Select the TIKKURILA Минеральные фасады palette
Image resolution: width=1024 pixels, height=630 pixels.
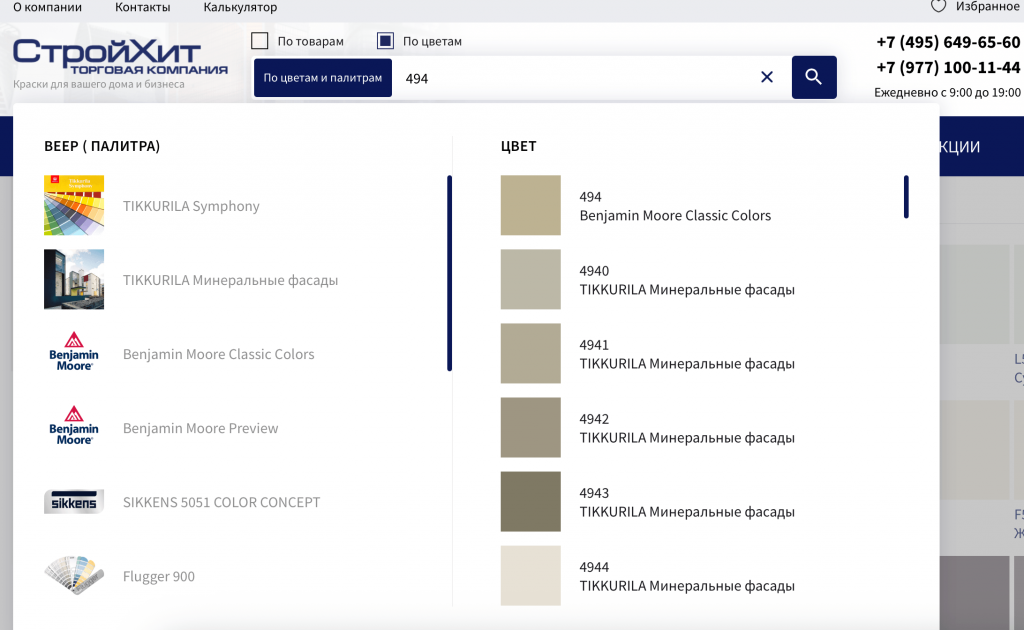(x=231, y=280)
